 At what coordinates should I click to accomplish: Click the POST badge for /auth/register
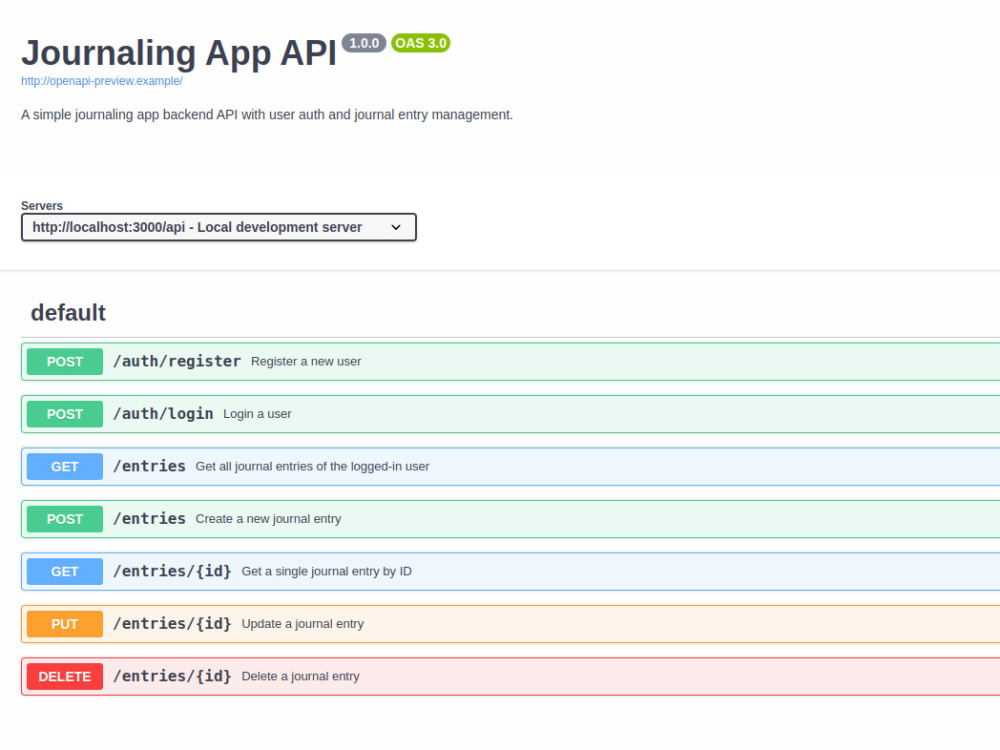pyautogui.click(x=64, y=362)
